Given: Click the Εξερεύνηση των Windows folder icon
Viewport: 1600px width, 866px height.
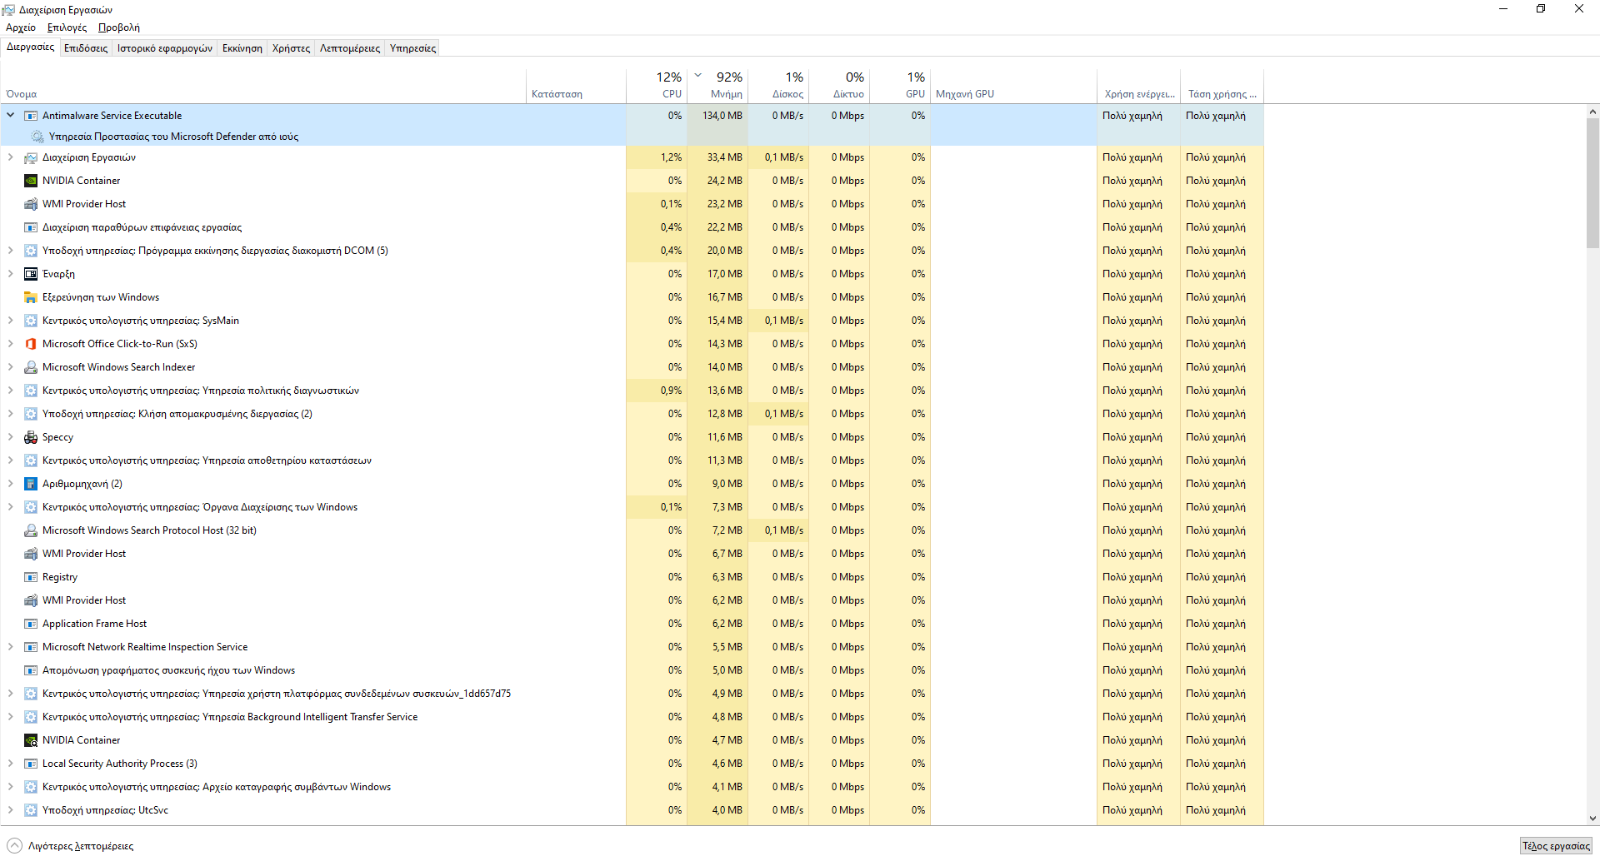Looking at the screenshot, I should pos(31,298).
